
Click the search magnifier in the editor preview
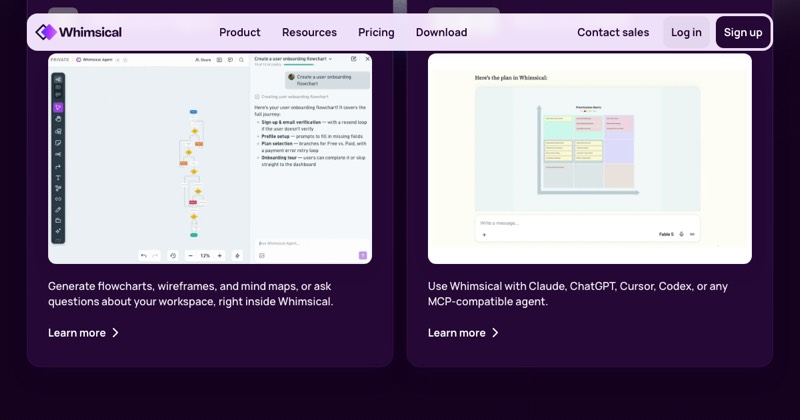pos(241,60)
